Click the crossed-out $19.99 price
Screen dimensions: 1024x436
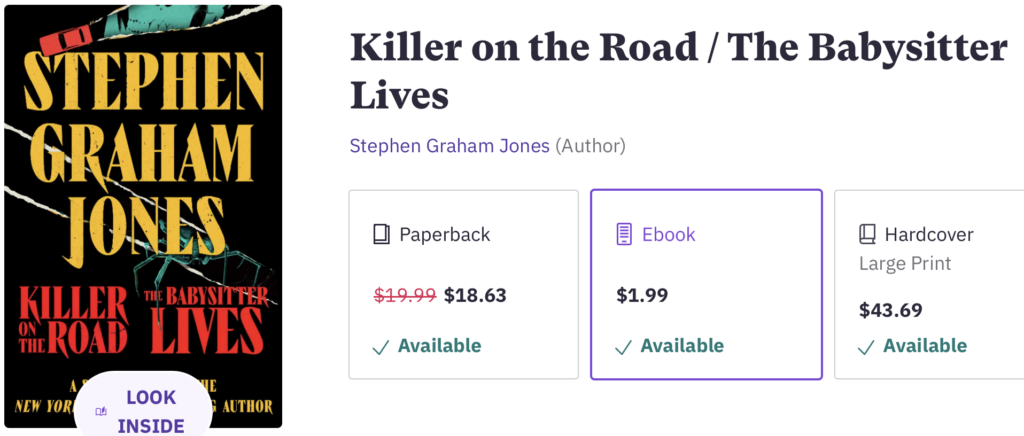click(x=404, y=295)
